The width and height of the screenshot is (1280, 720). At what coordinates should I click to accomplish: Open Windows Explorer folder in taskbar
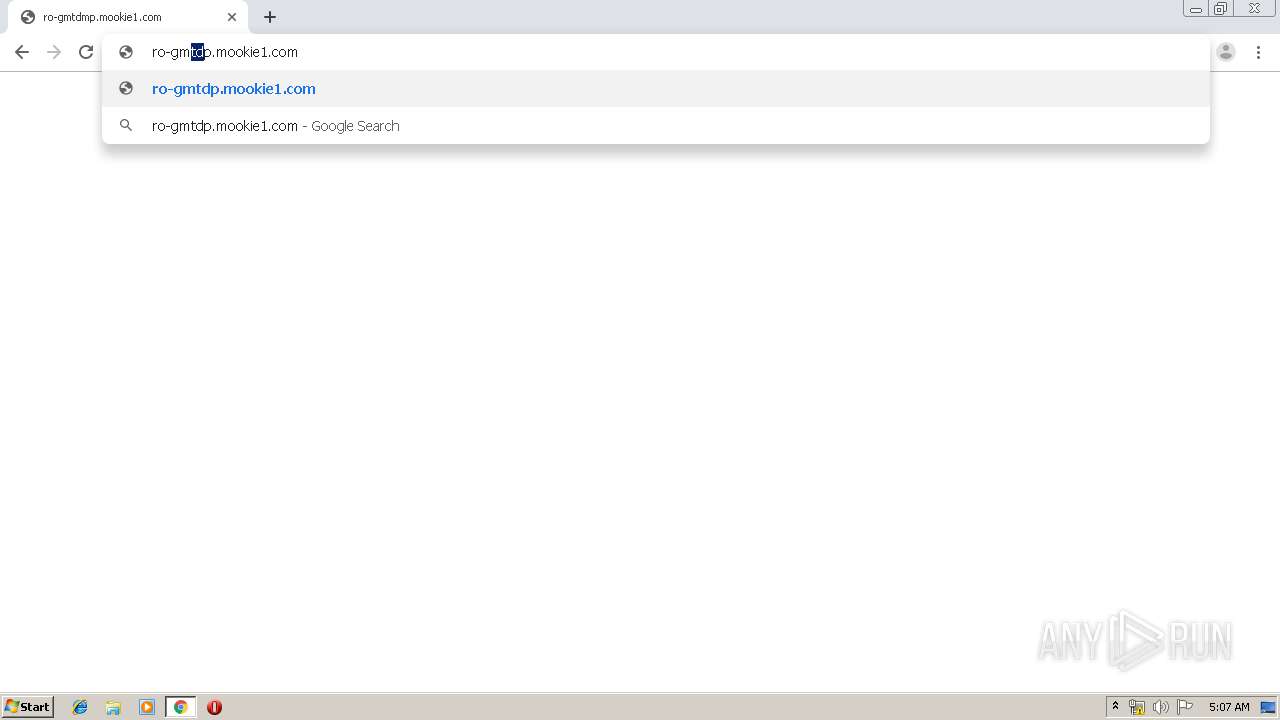pyautogui.click(x=113, y=707)
